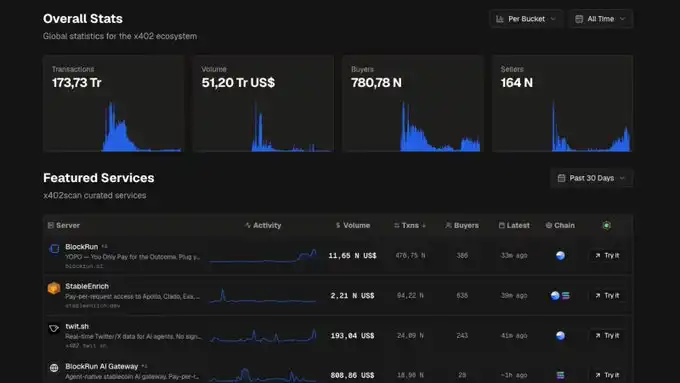Click the BlockRun activity sparkline
Image resolution: width=680 pixels, height=383 pixels.
pos(263,256)
